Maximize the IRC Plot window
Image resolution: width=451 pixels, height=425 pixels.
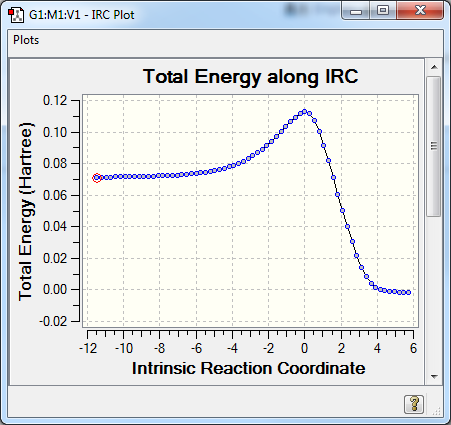383,11
